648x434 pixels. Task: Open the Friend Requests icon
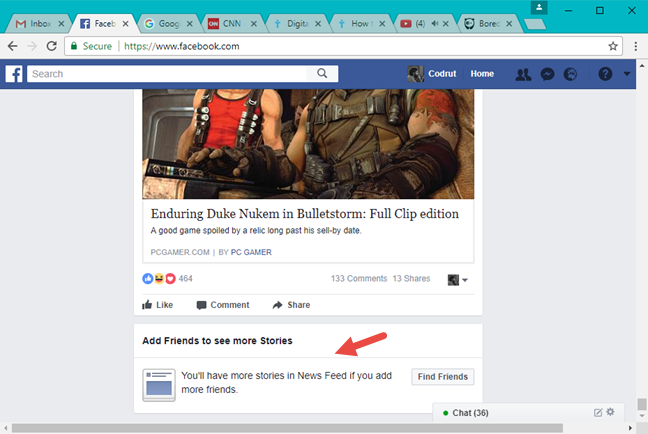(523, 74)
